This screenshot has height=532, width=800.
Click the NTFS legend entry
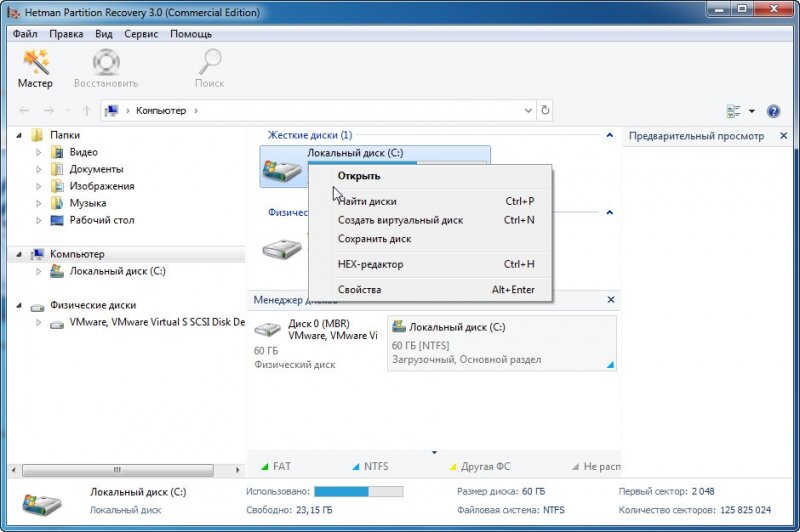[x=370, y=466]
